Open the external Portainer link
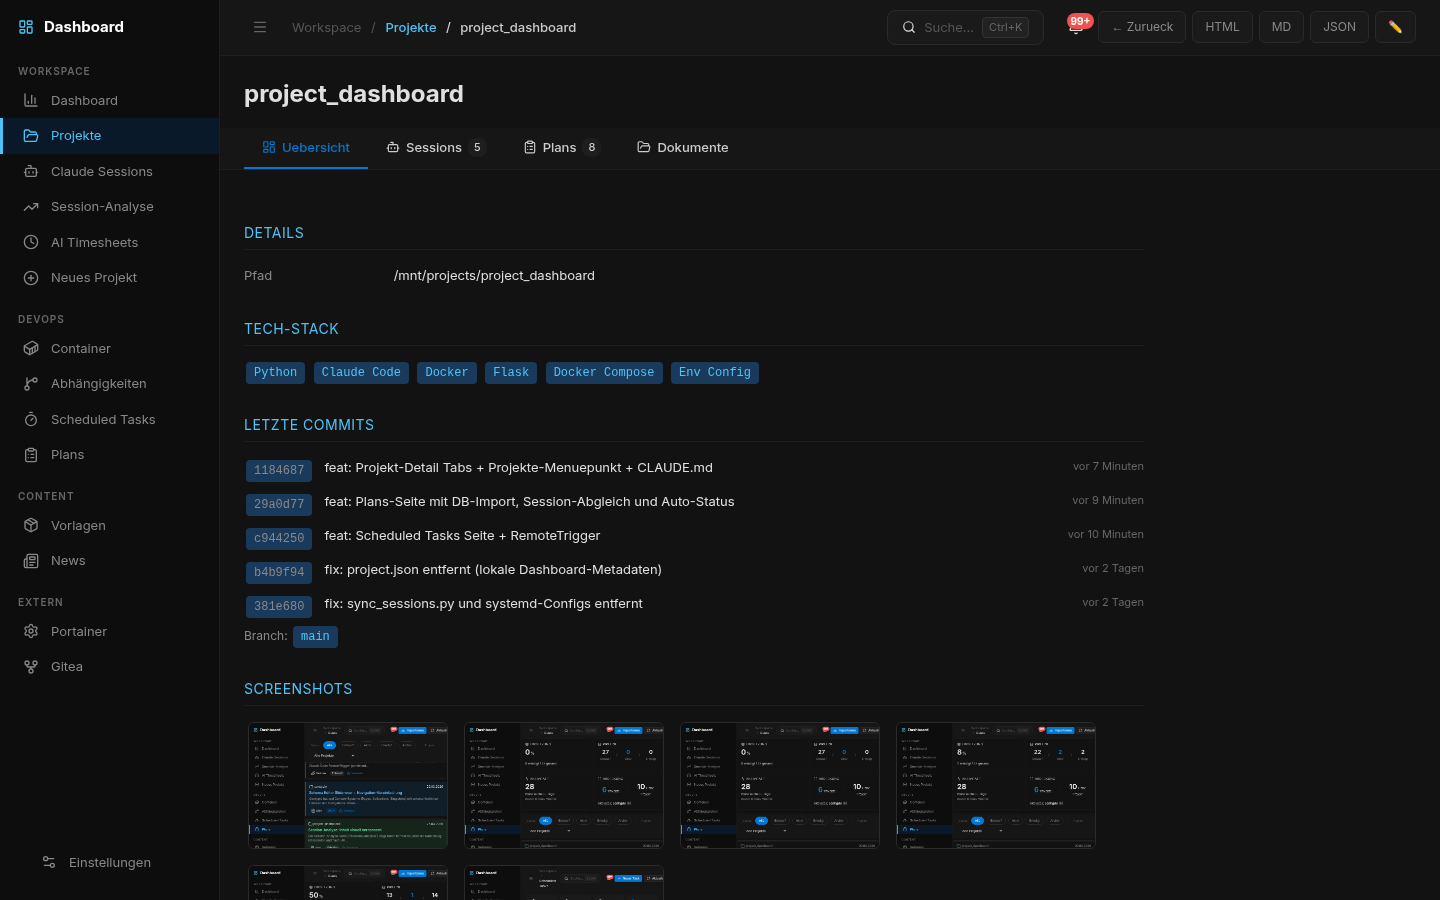1440x900 pixels. coord(78,631)
